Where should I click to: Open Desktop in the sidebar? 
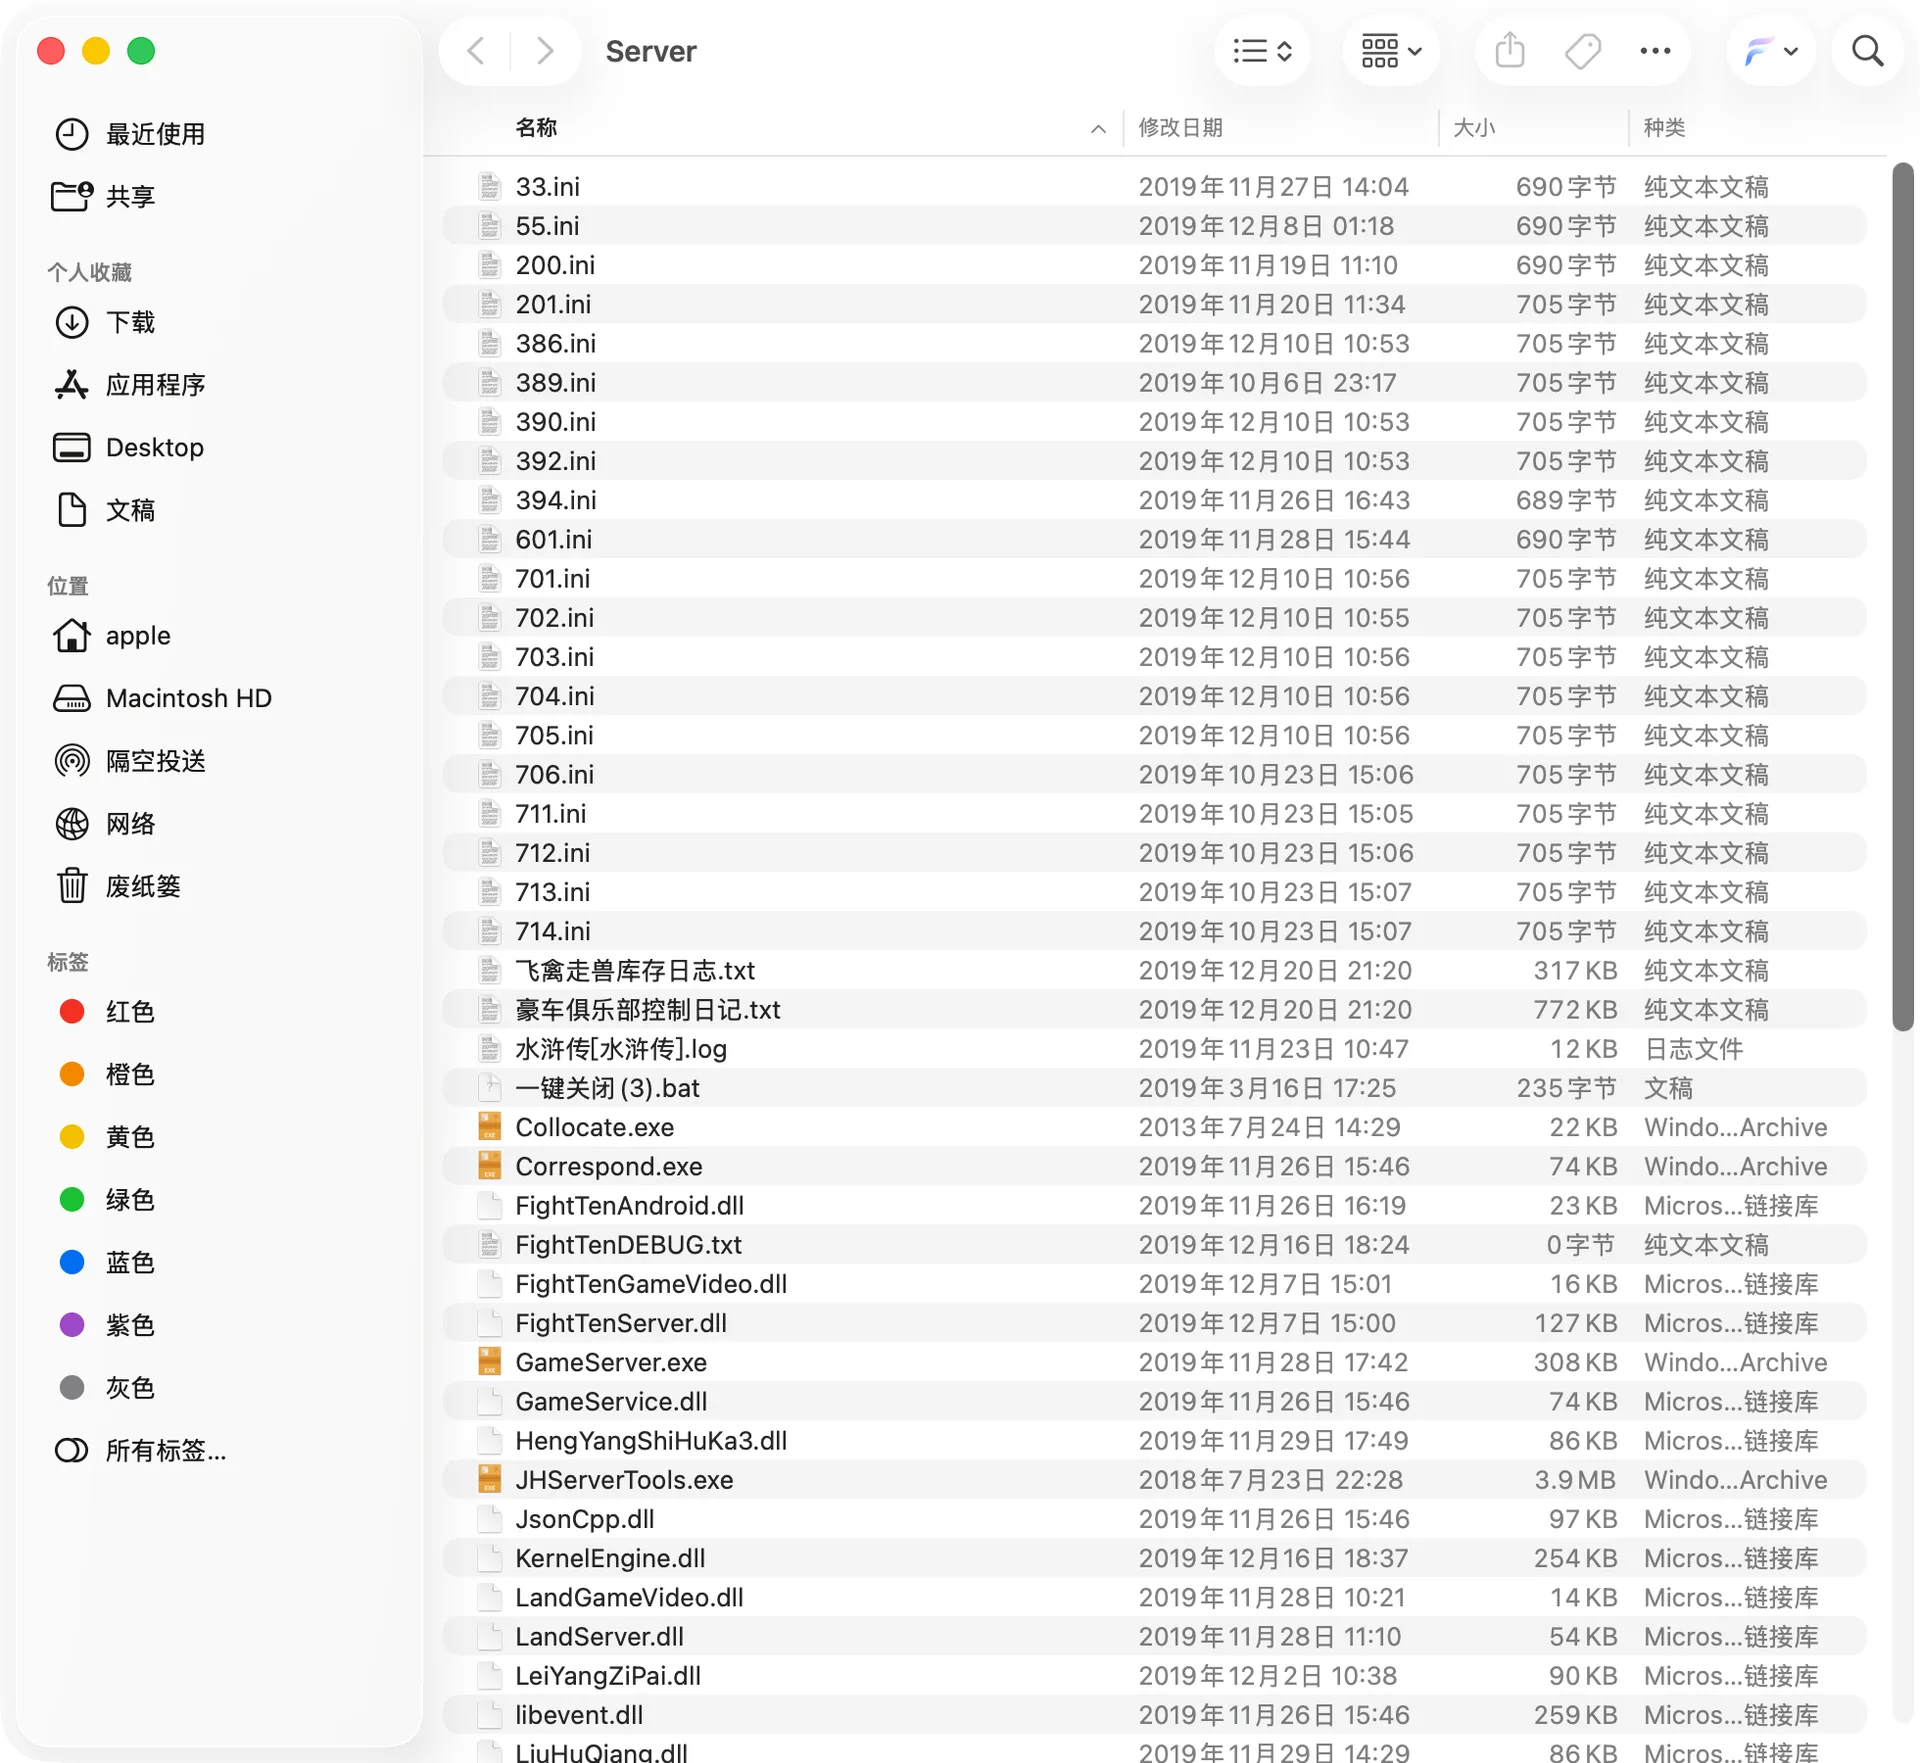(128, 447)
